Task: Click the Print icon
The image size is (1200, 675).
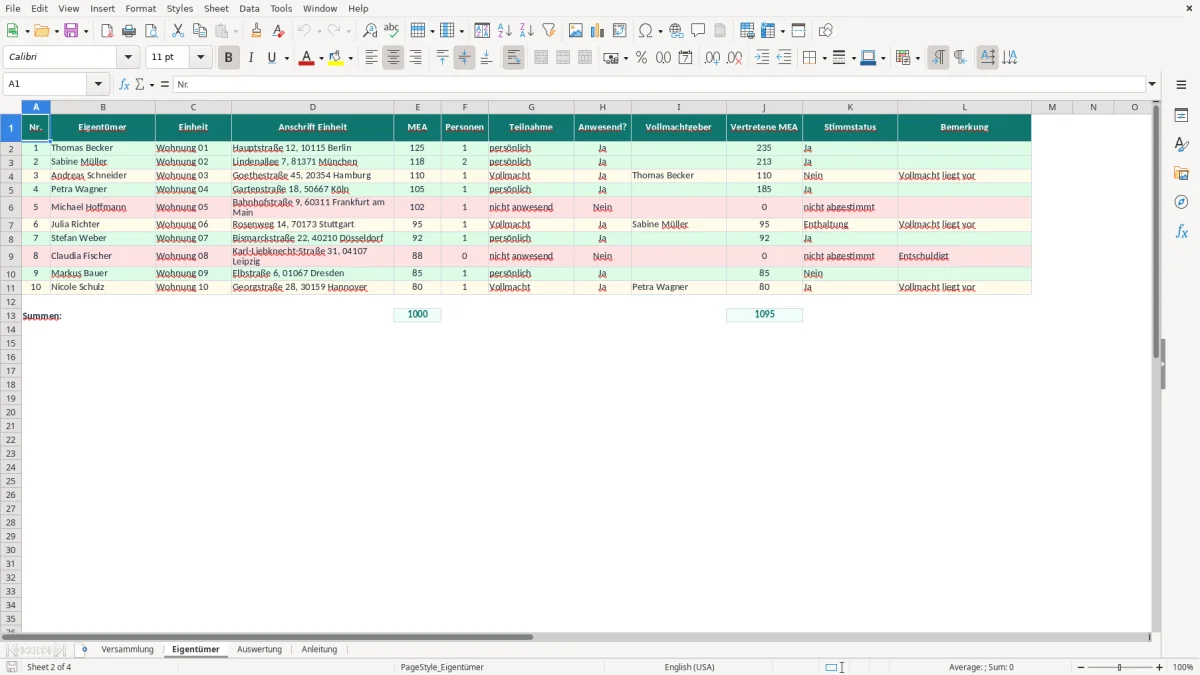Action: point(129,31)
